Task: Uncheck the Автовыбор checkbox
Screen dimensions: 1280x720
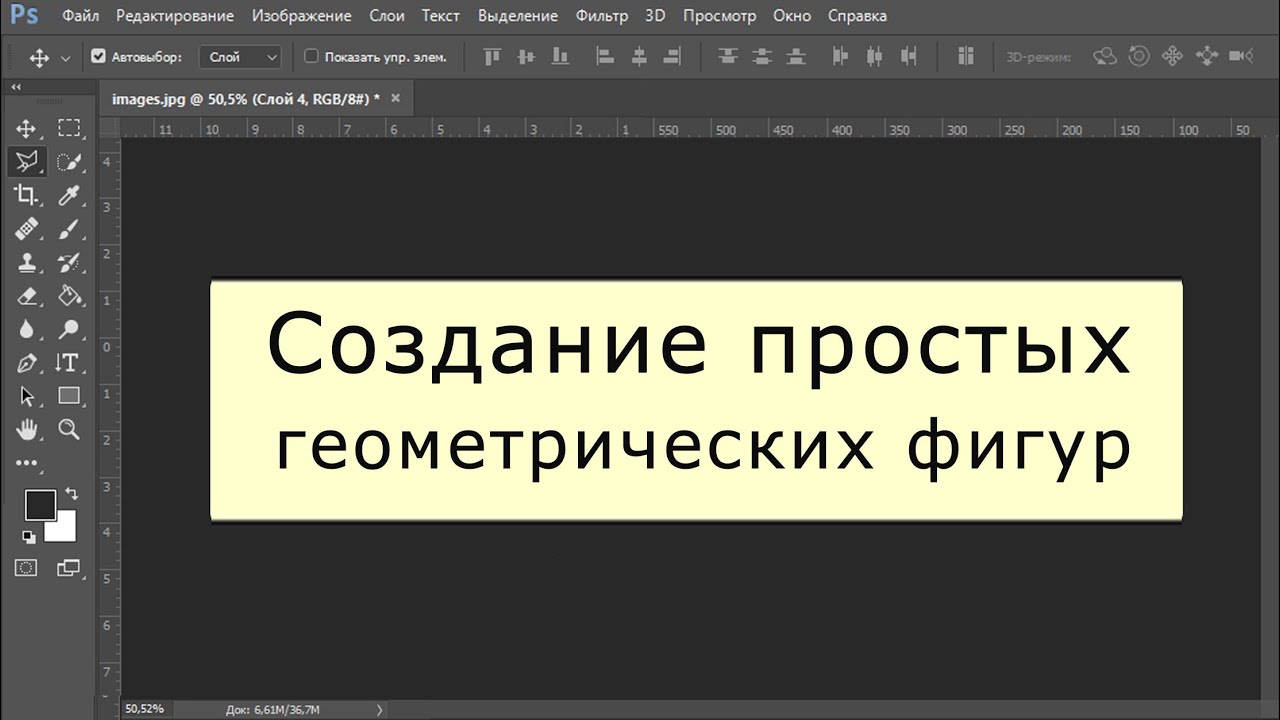Action: pos(98,57)
